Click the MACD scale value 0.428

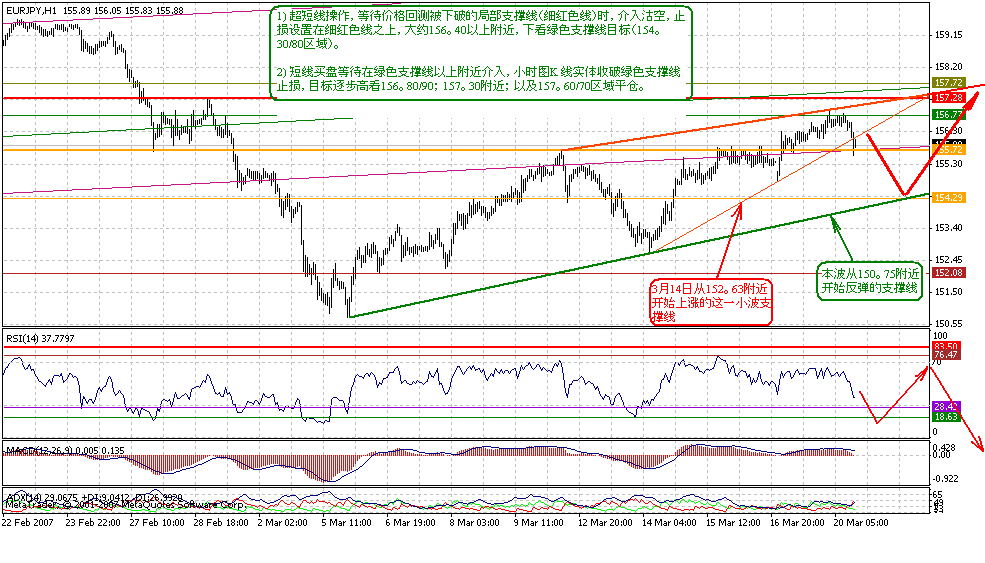click(945, 447)
